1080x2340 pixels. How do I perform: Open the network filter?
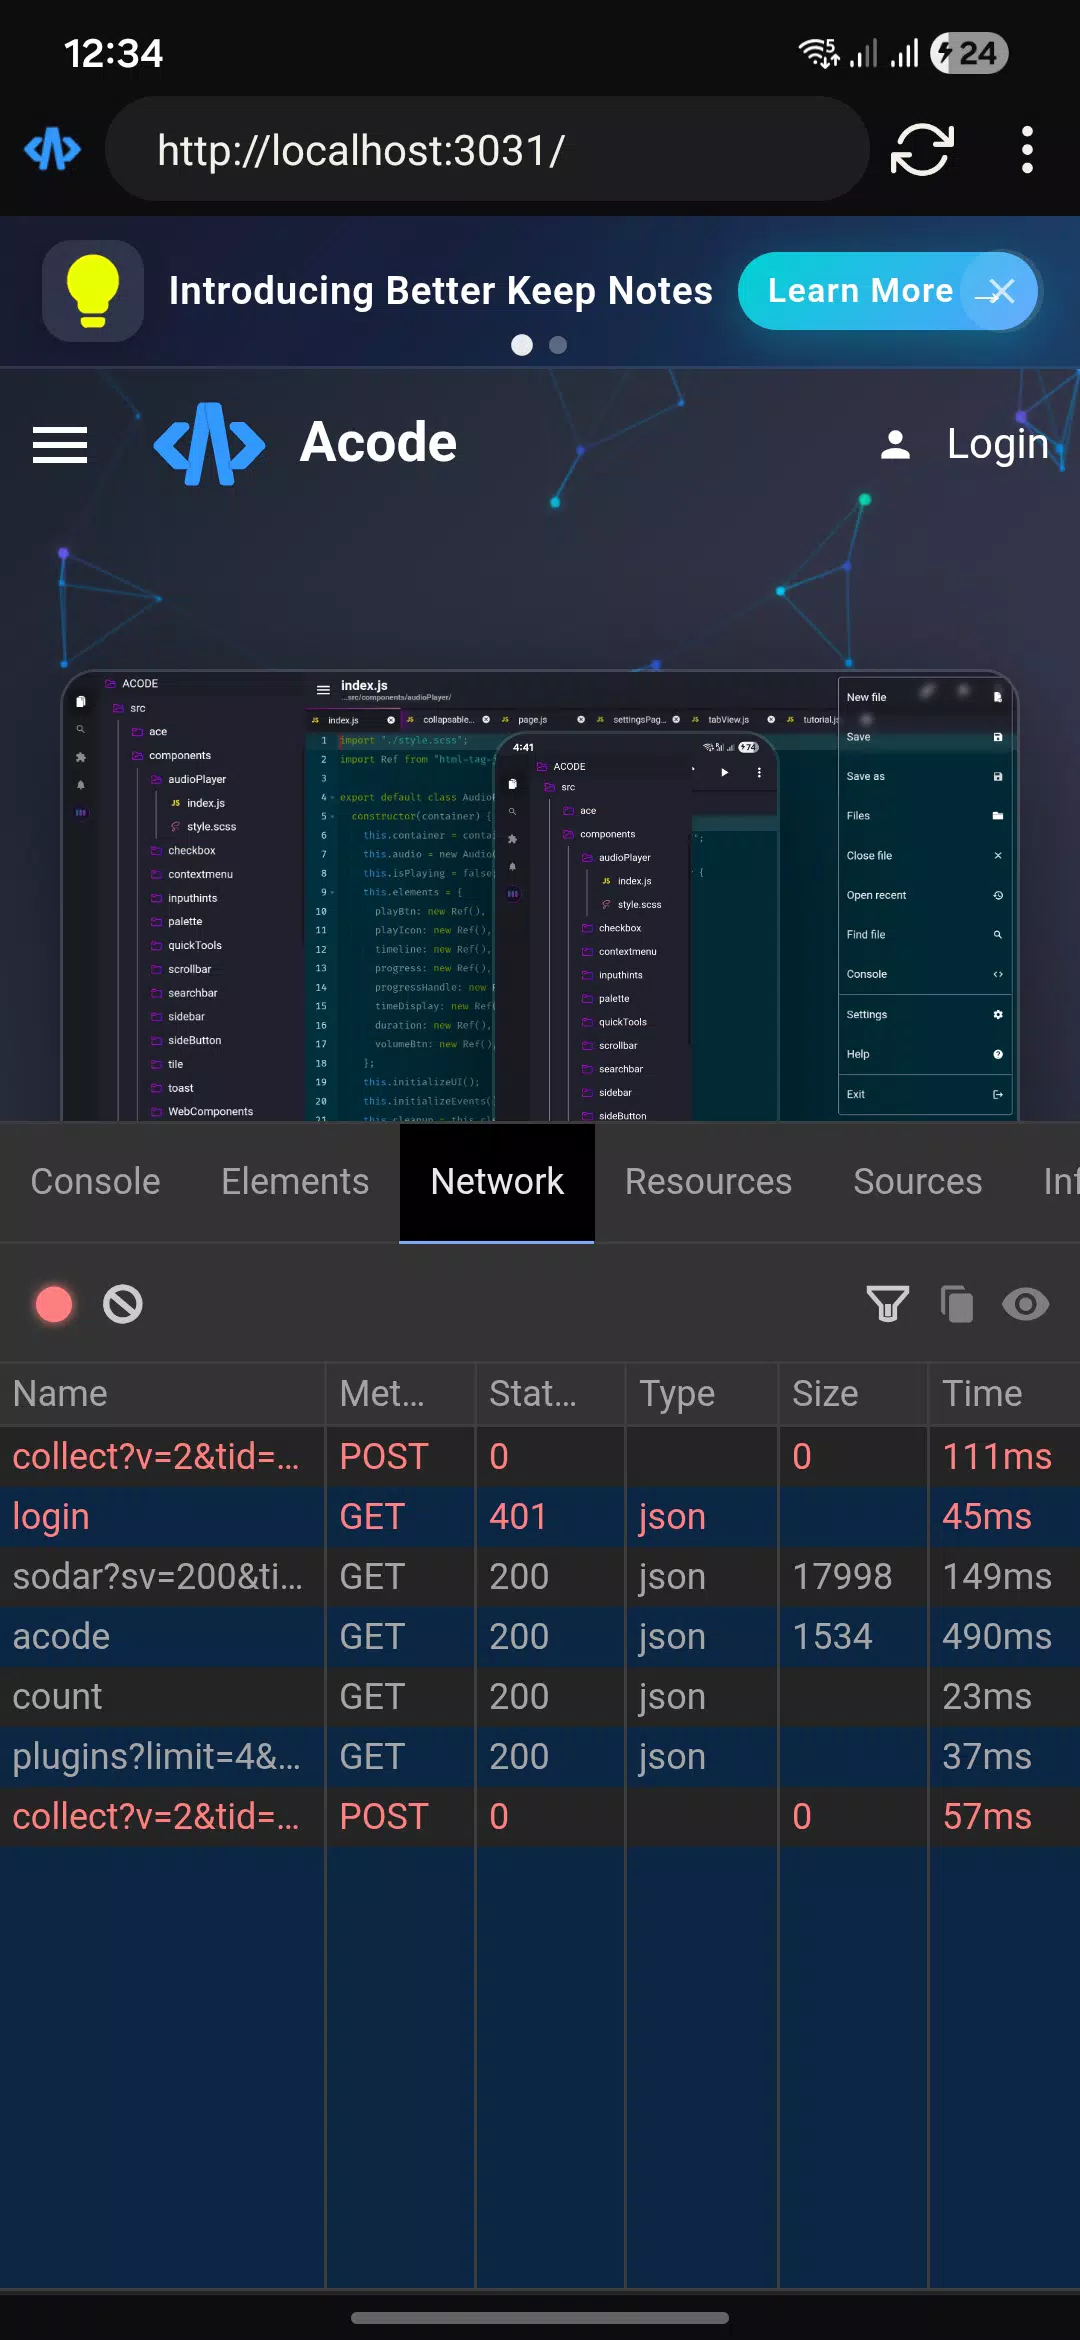(x=887, y=1304)
